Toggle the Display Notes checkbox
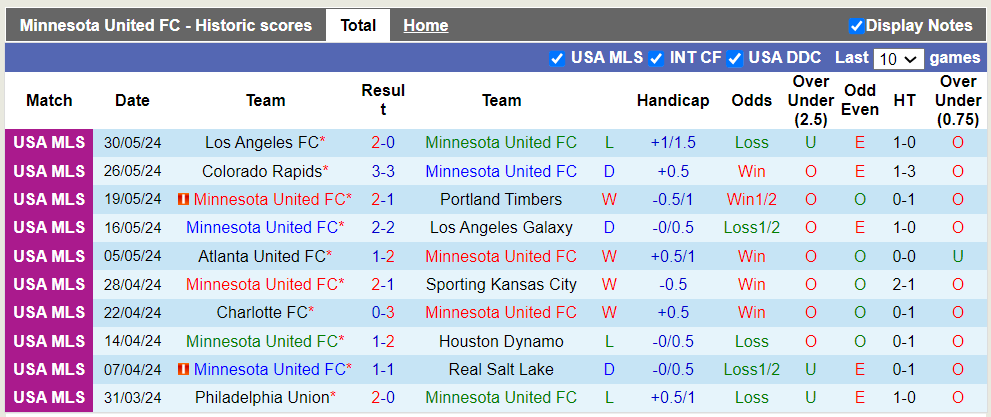Screen dimensions: 991x417 [x=856, y=26]
